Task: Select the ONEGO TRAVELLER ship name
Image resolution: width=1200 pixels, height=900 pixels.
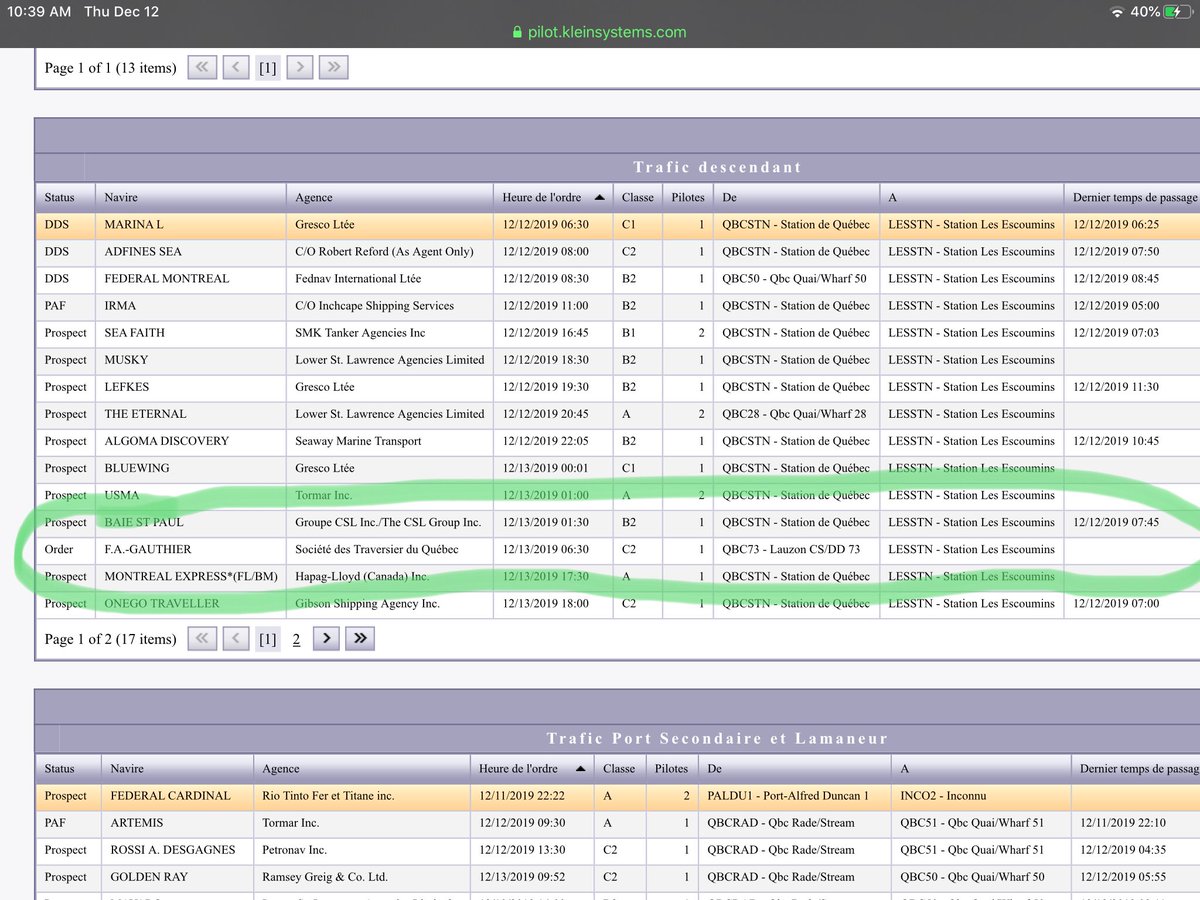Action: point(161,603)
